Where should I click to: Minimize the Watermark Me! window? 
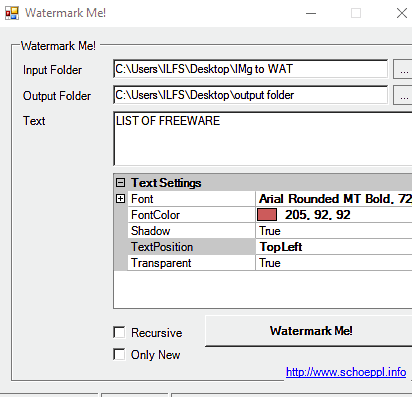(x=311, y=13)
